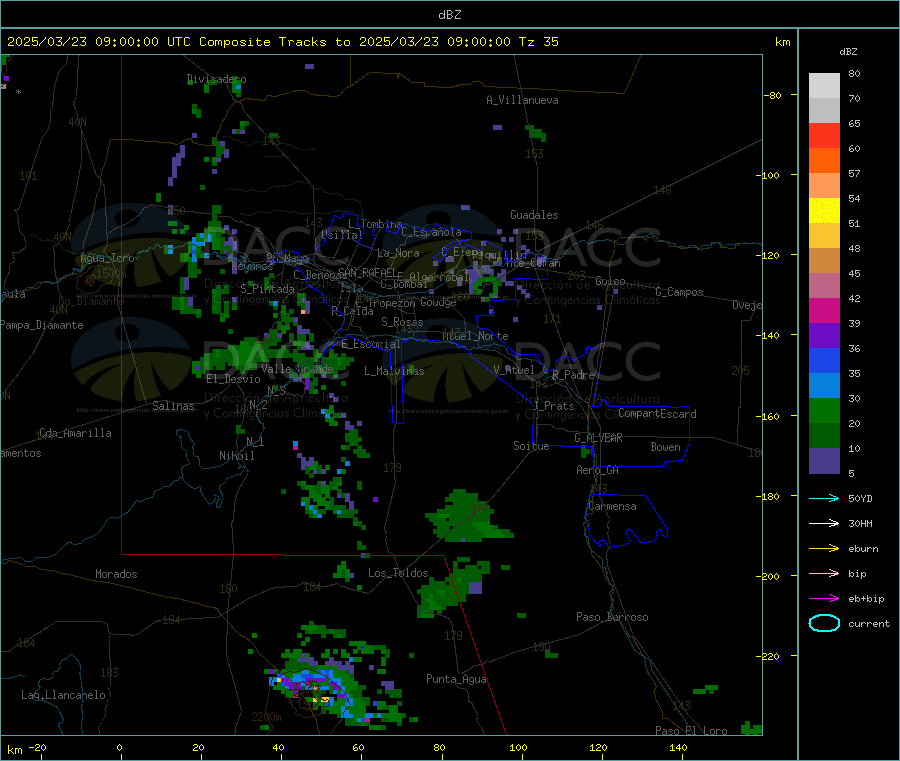
Task: Click the Punta_Agua map label
Action: (456, 679)
